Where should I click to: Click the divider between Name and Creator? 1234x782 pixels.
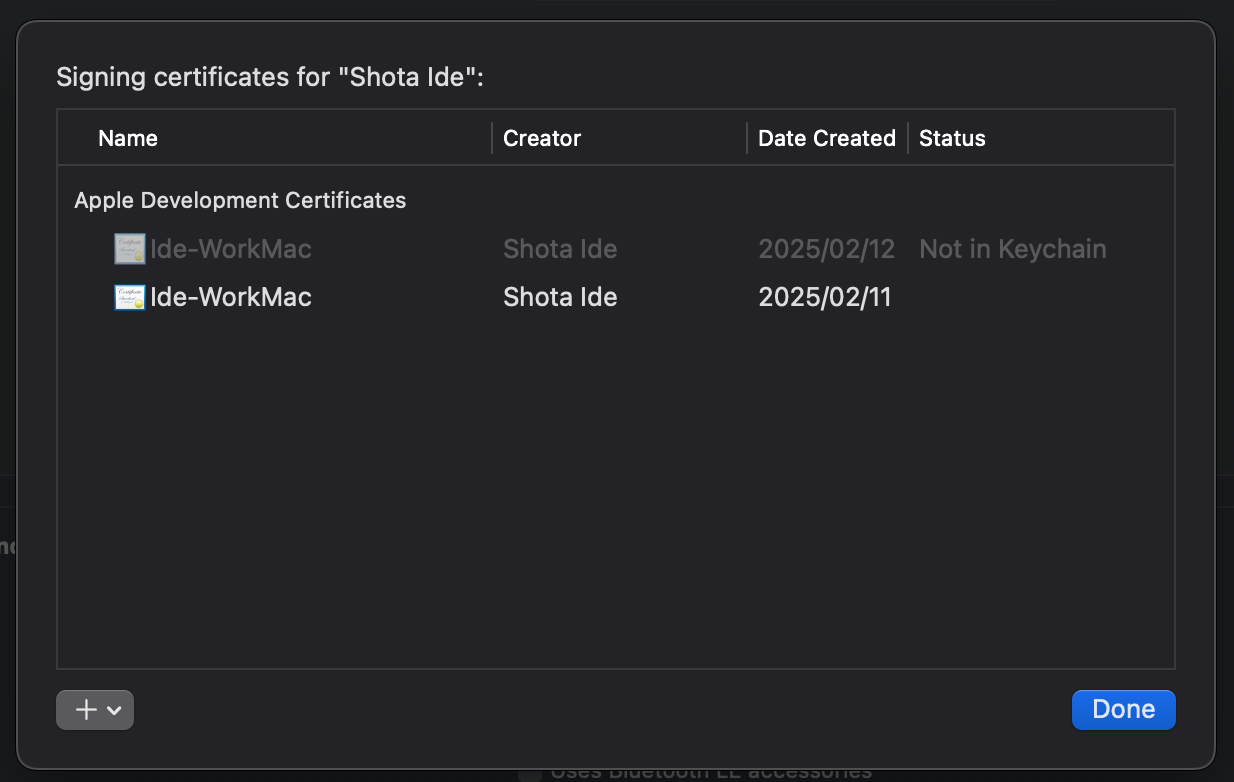click(492, 138)
